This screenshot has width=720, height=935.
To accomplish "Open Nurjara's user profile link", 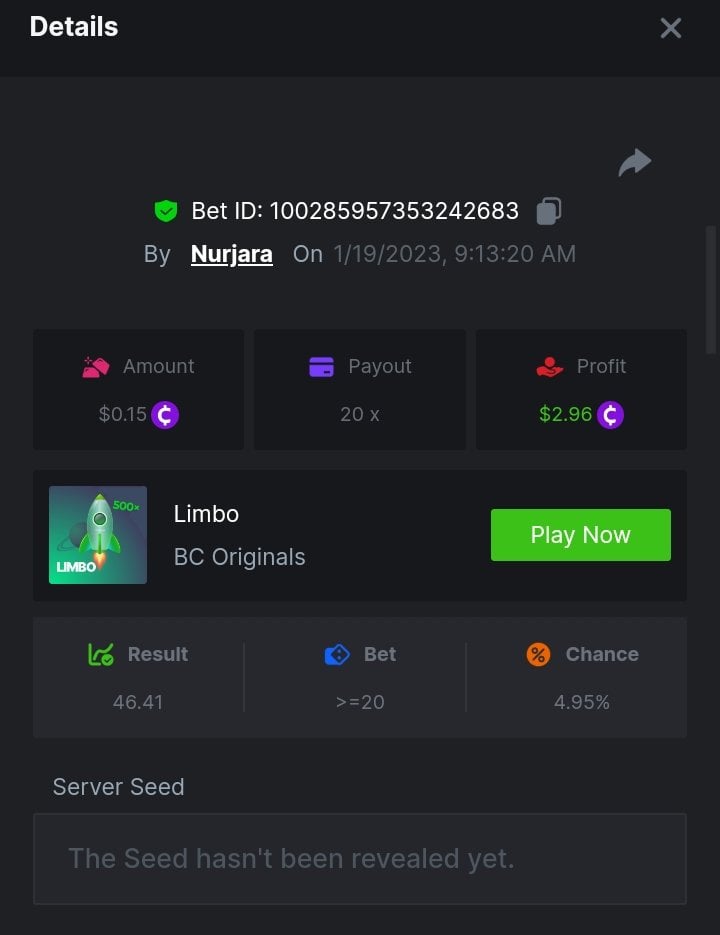I will tap(231, 254).
